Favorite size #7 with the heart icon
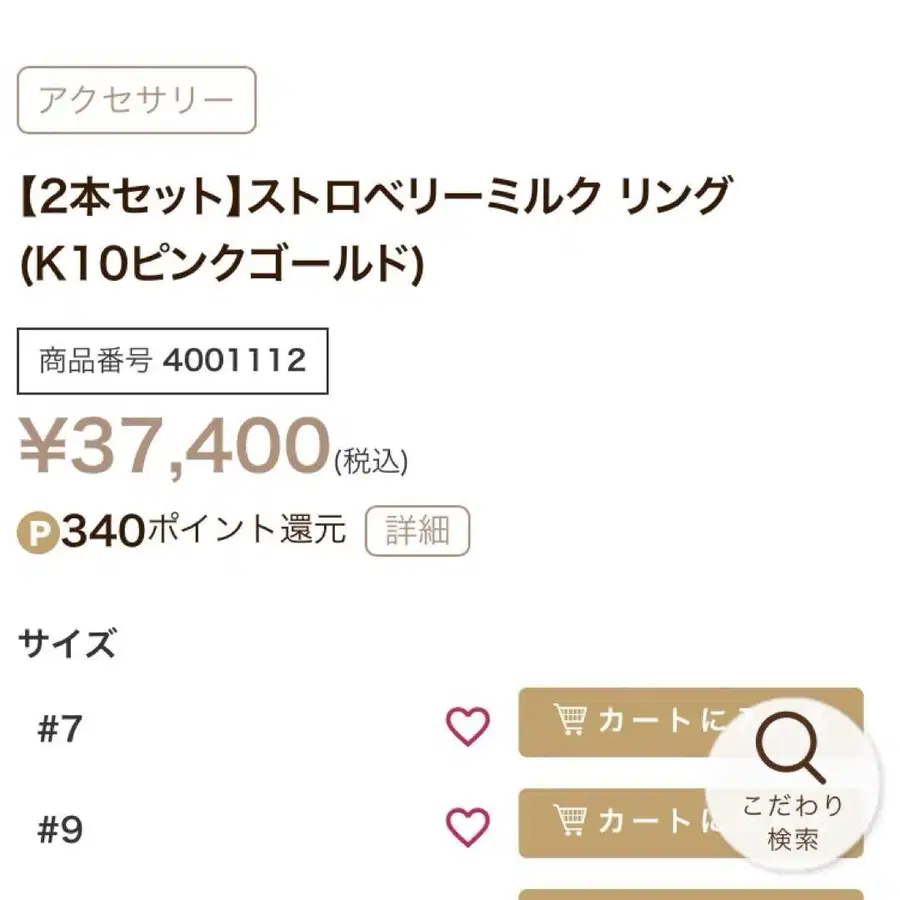900x900 pixels. (x=468, y=727)
